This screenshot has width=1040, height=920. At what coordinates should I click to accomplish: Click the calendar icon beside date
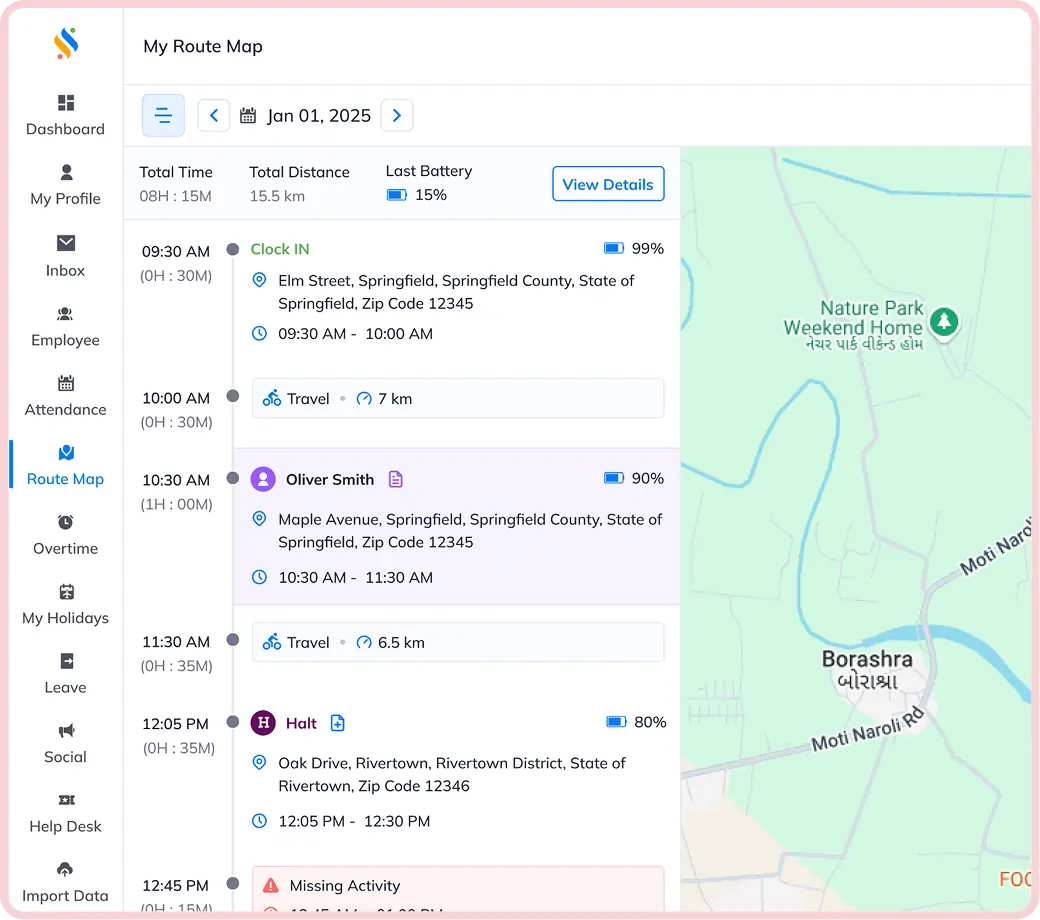point(247,115)
